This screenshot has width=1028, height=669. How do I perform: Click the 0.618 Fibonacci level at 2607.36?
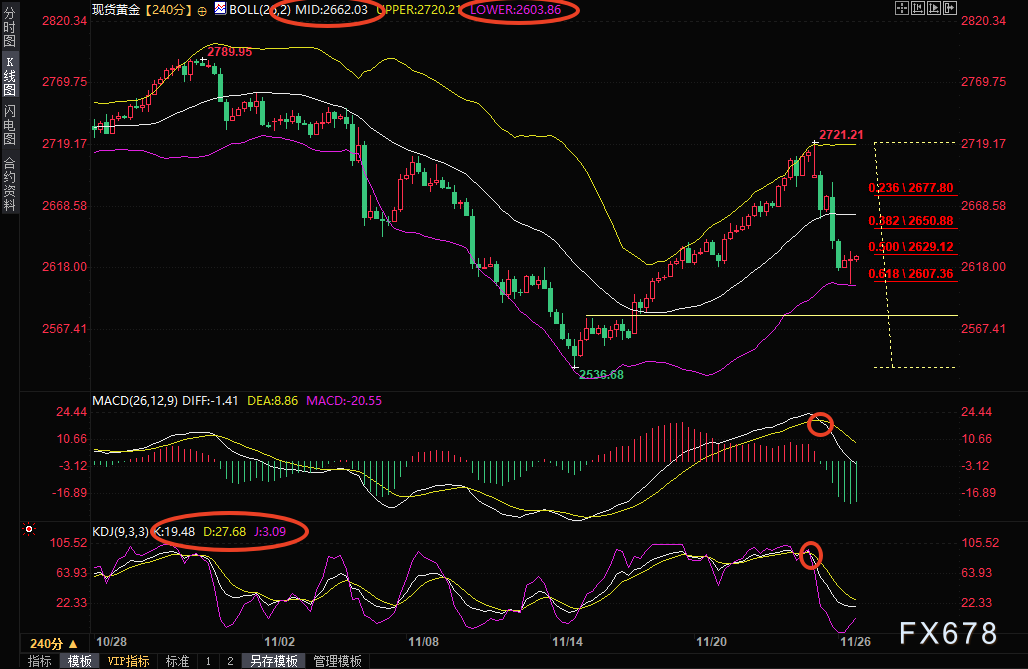point(910,273)
